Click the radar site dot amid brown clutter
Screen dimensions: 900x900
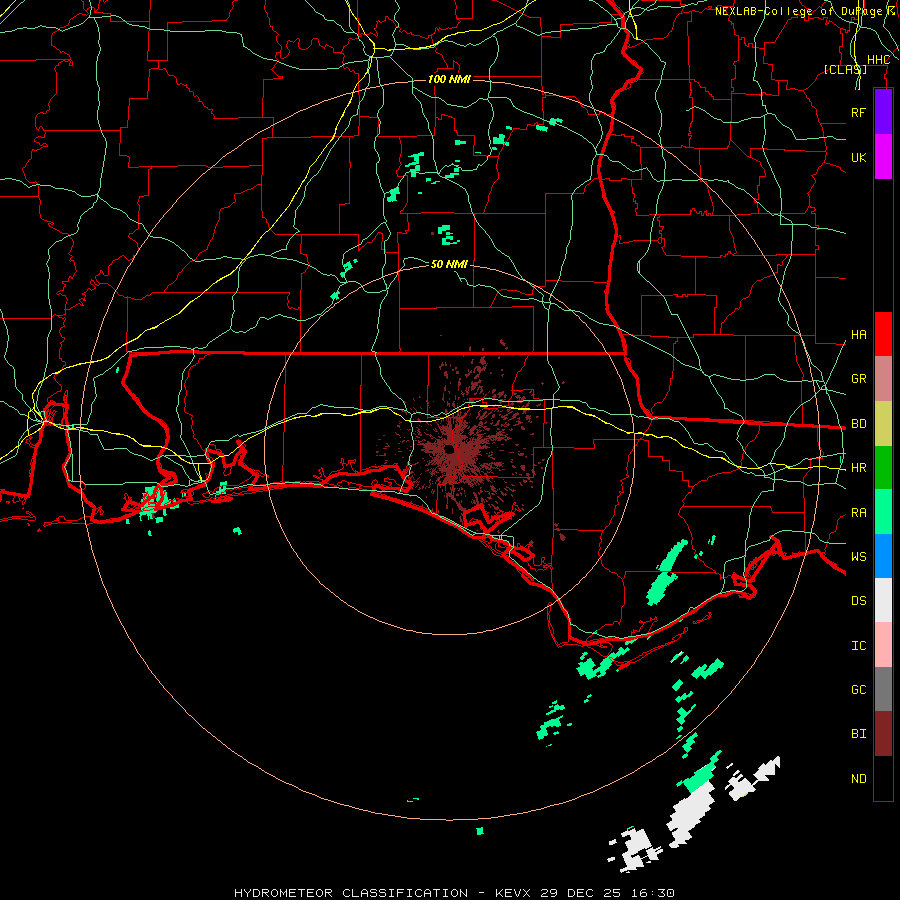click(x=449, y=450)
